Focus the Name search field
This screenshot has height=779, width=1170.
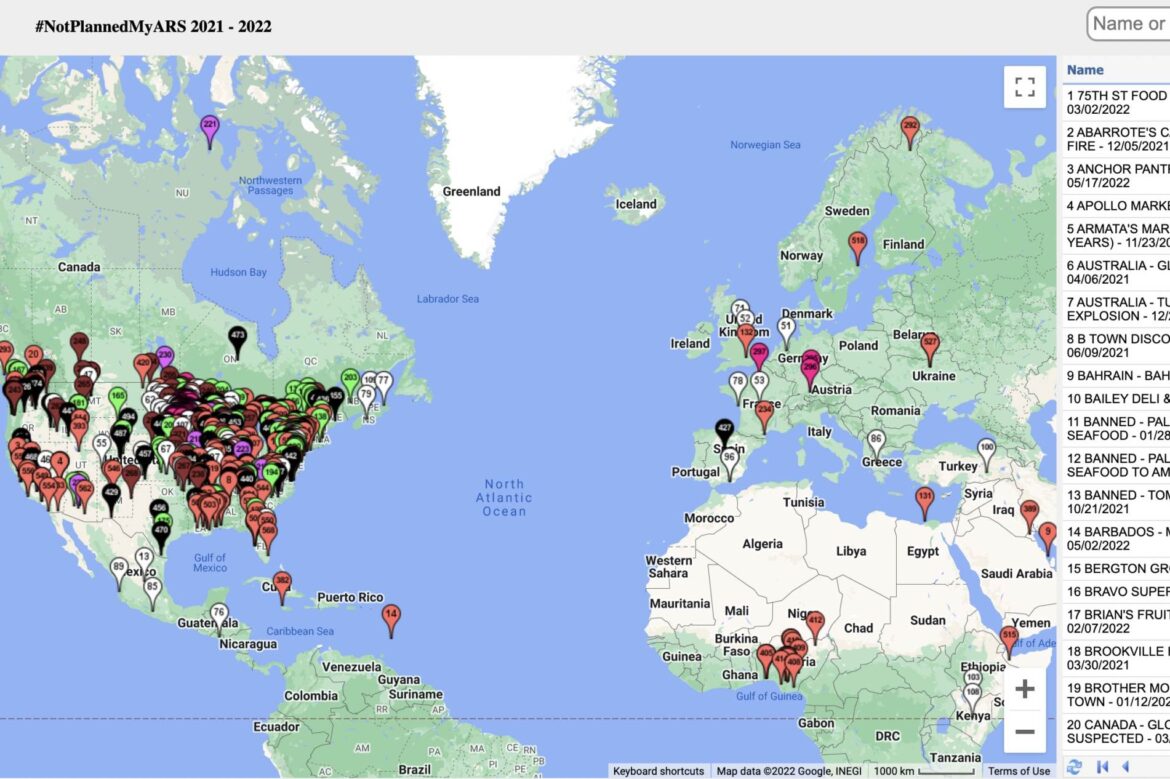click(x=1128, y=24)
